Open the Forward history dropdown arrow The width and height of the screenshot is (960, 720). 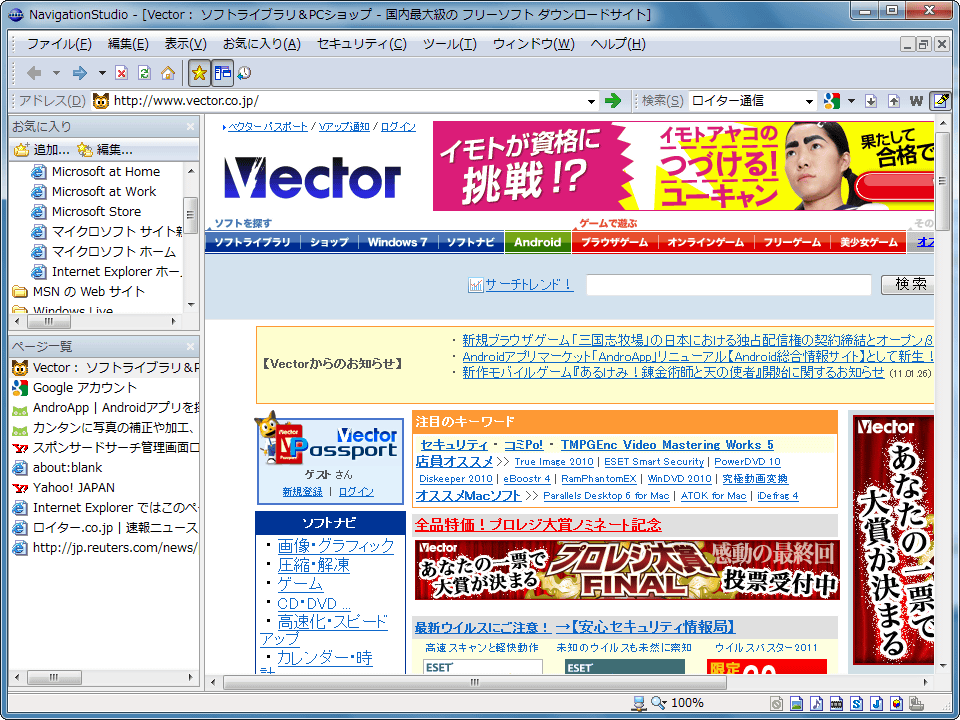tap(102, 73)
